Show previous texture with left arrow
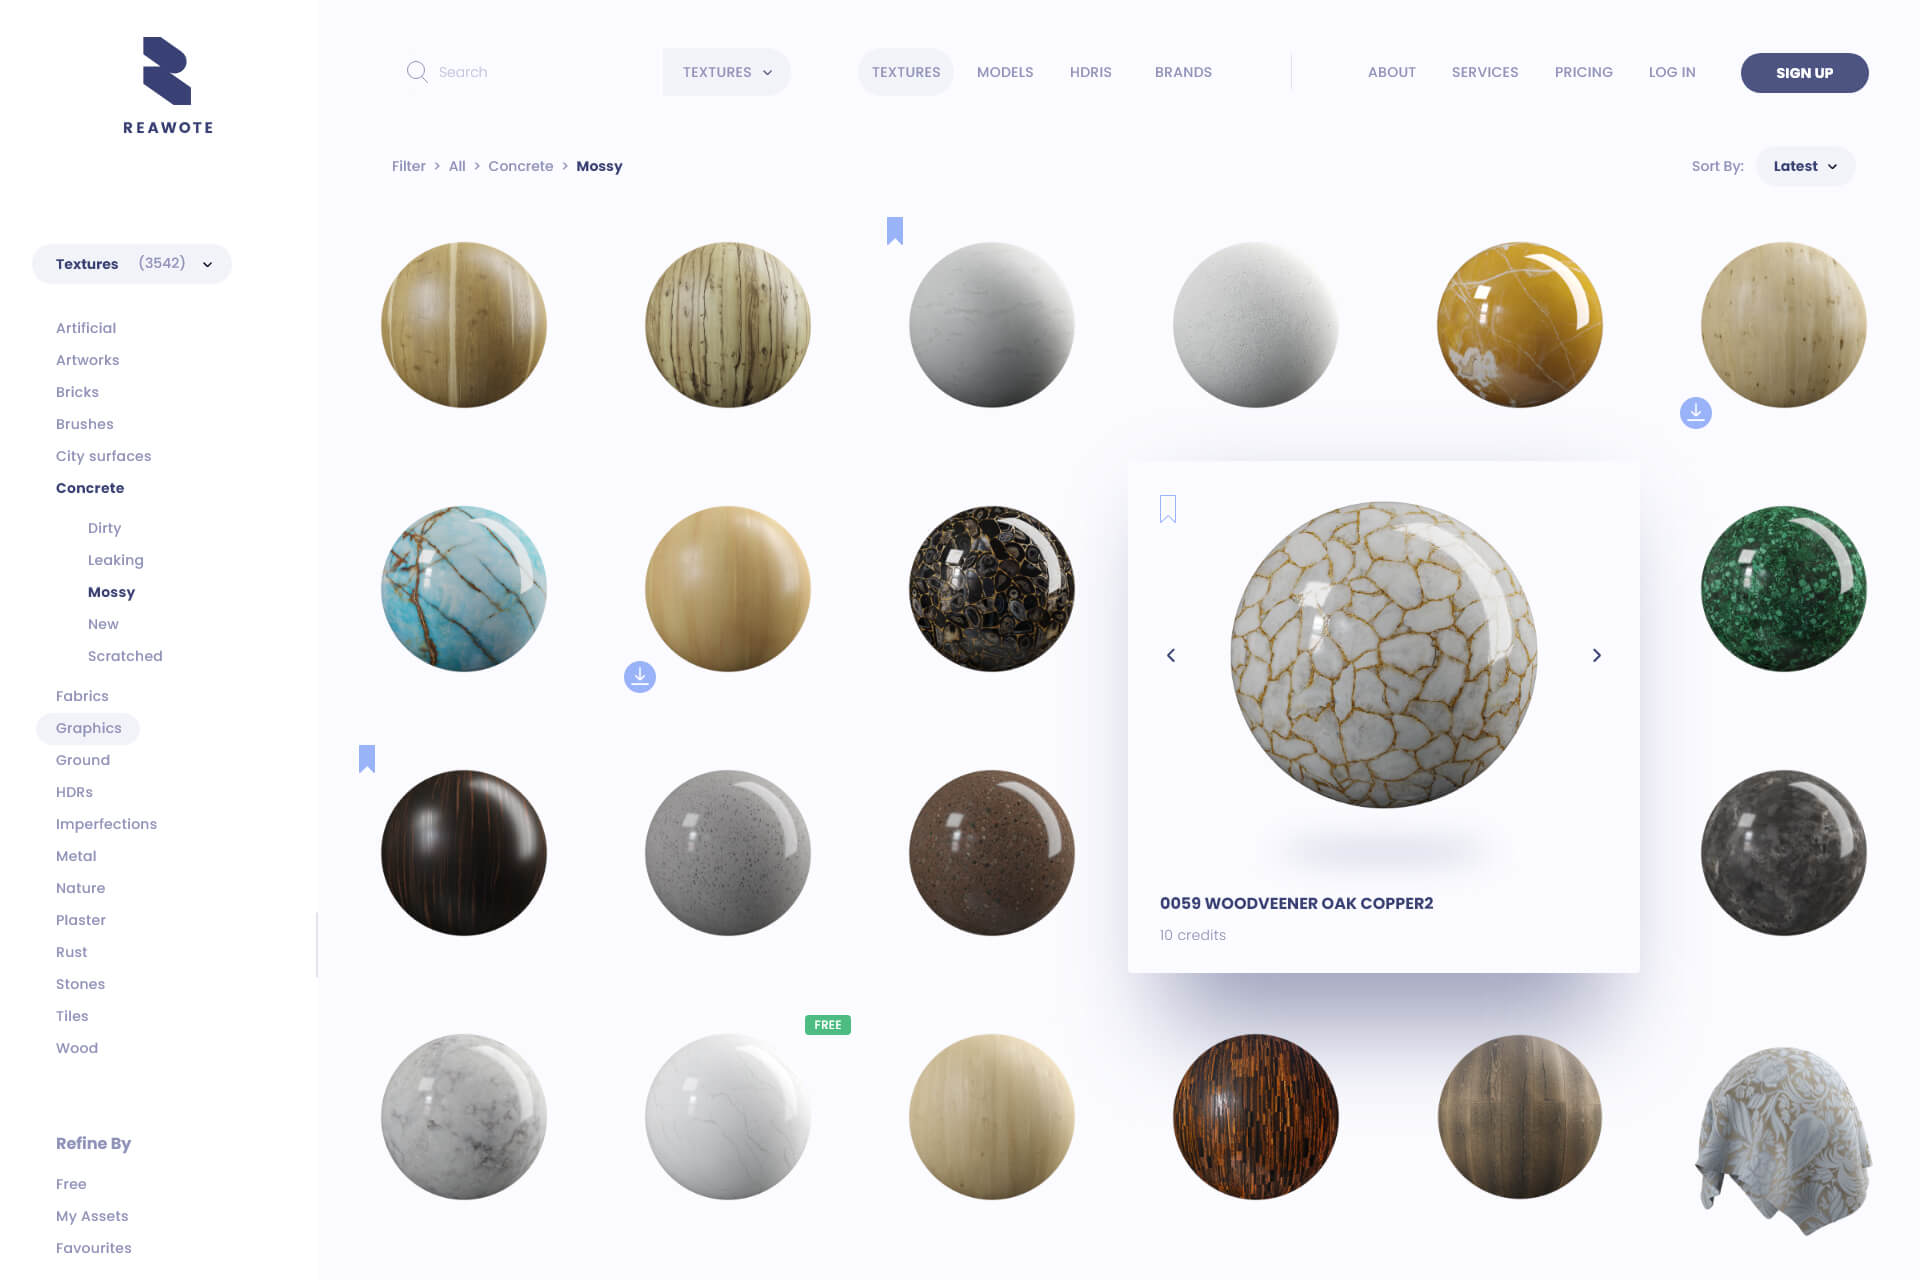The height and width of the screenshot is (1280, 1920). 1171,655
